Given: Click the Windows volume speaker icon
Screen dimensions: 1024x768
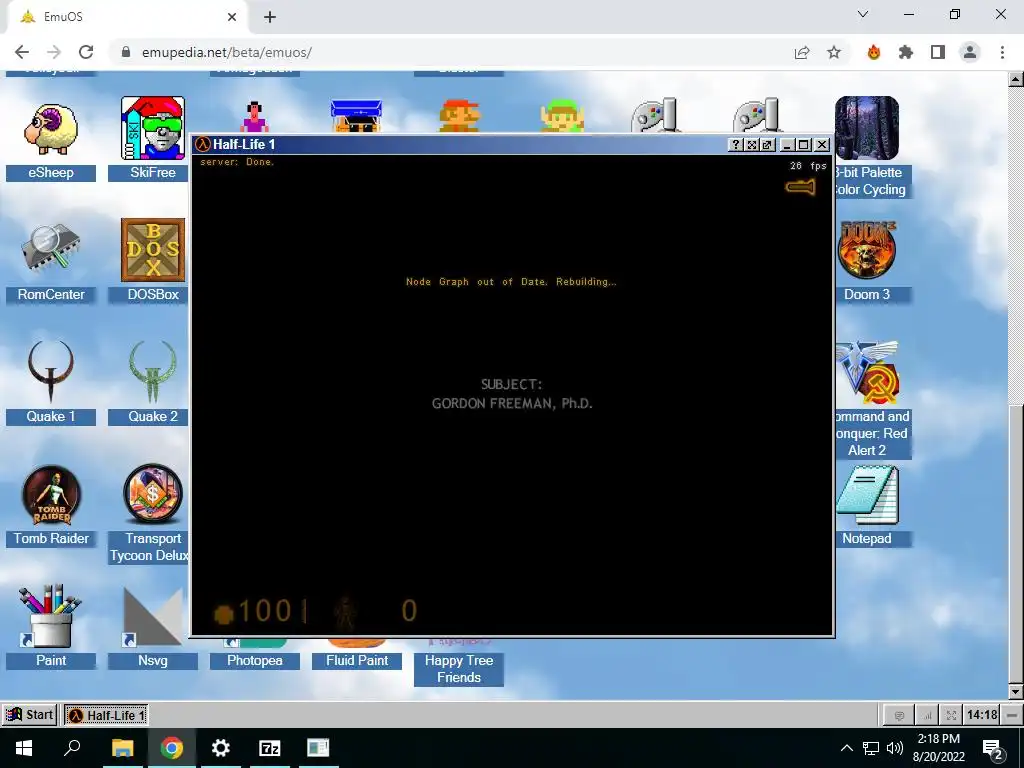Looking at the screenshot, I should pos(895,748).
